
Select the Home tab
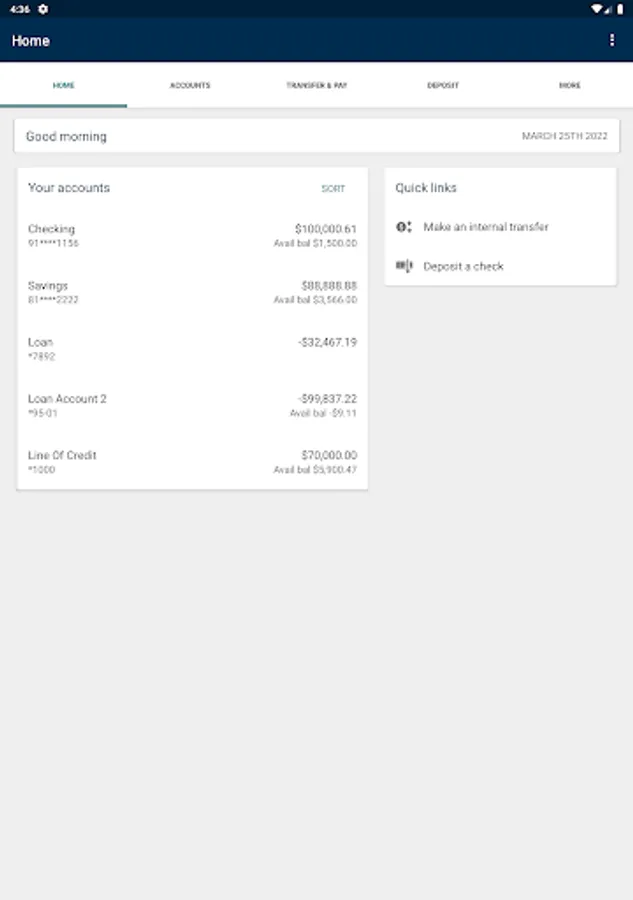(x=63, y=86)
